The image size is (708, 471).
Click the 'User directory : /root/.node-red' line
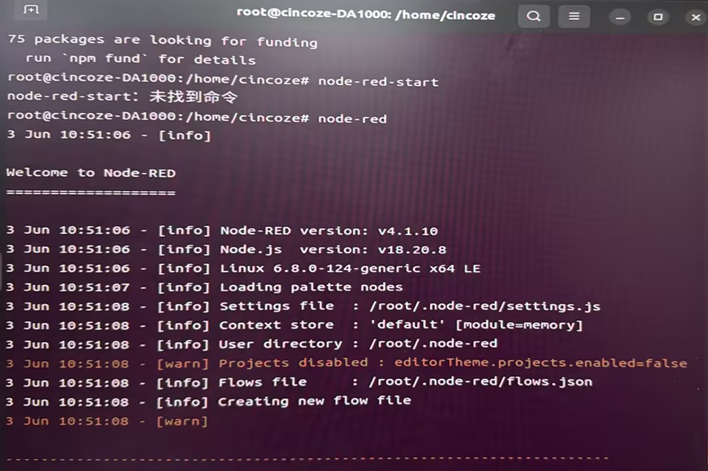click(x=252, y=344)
